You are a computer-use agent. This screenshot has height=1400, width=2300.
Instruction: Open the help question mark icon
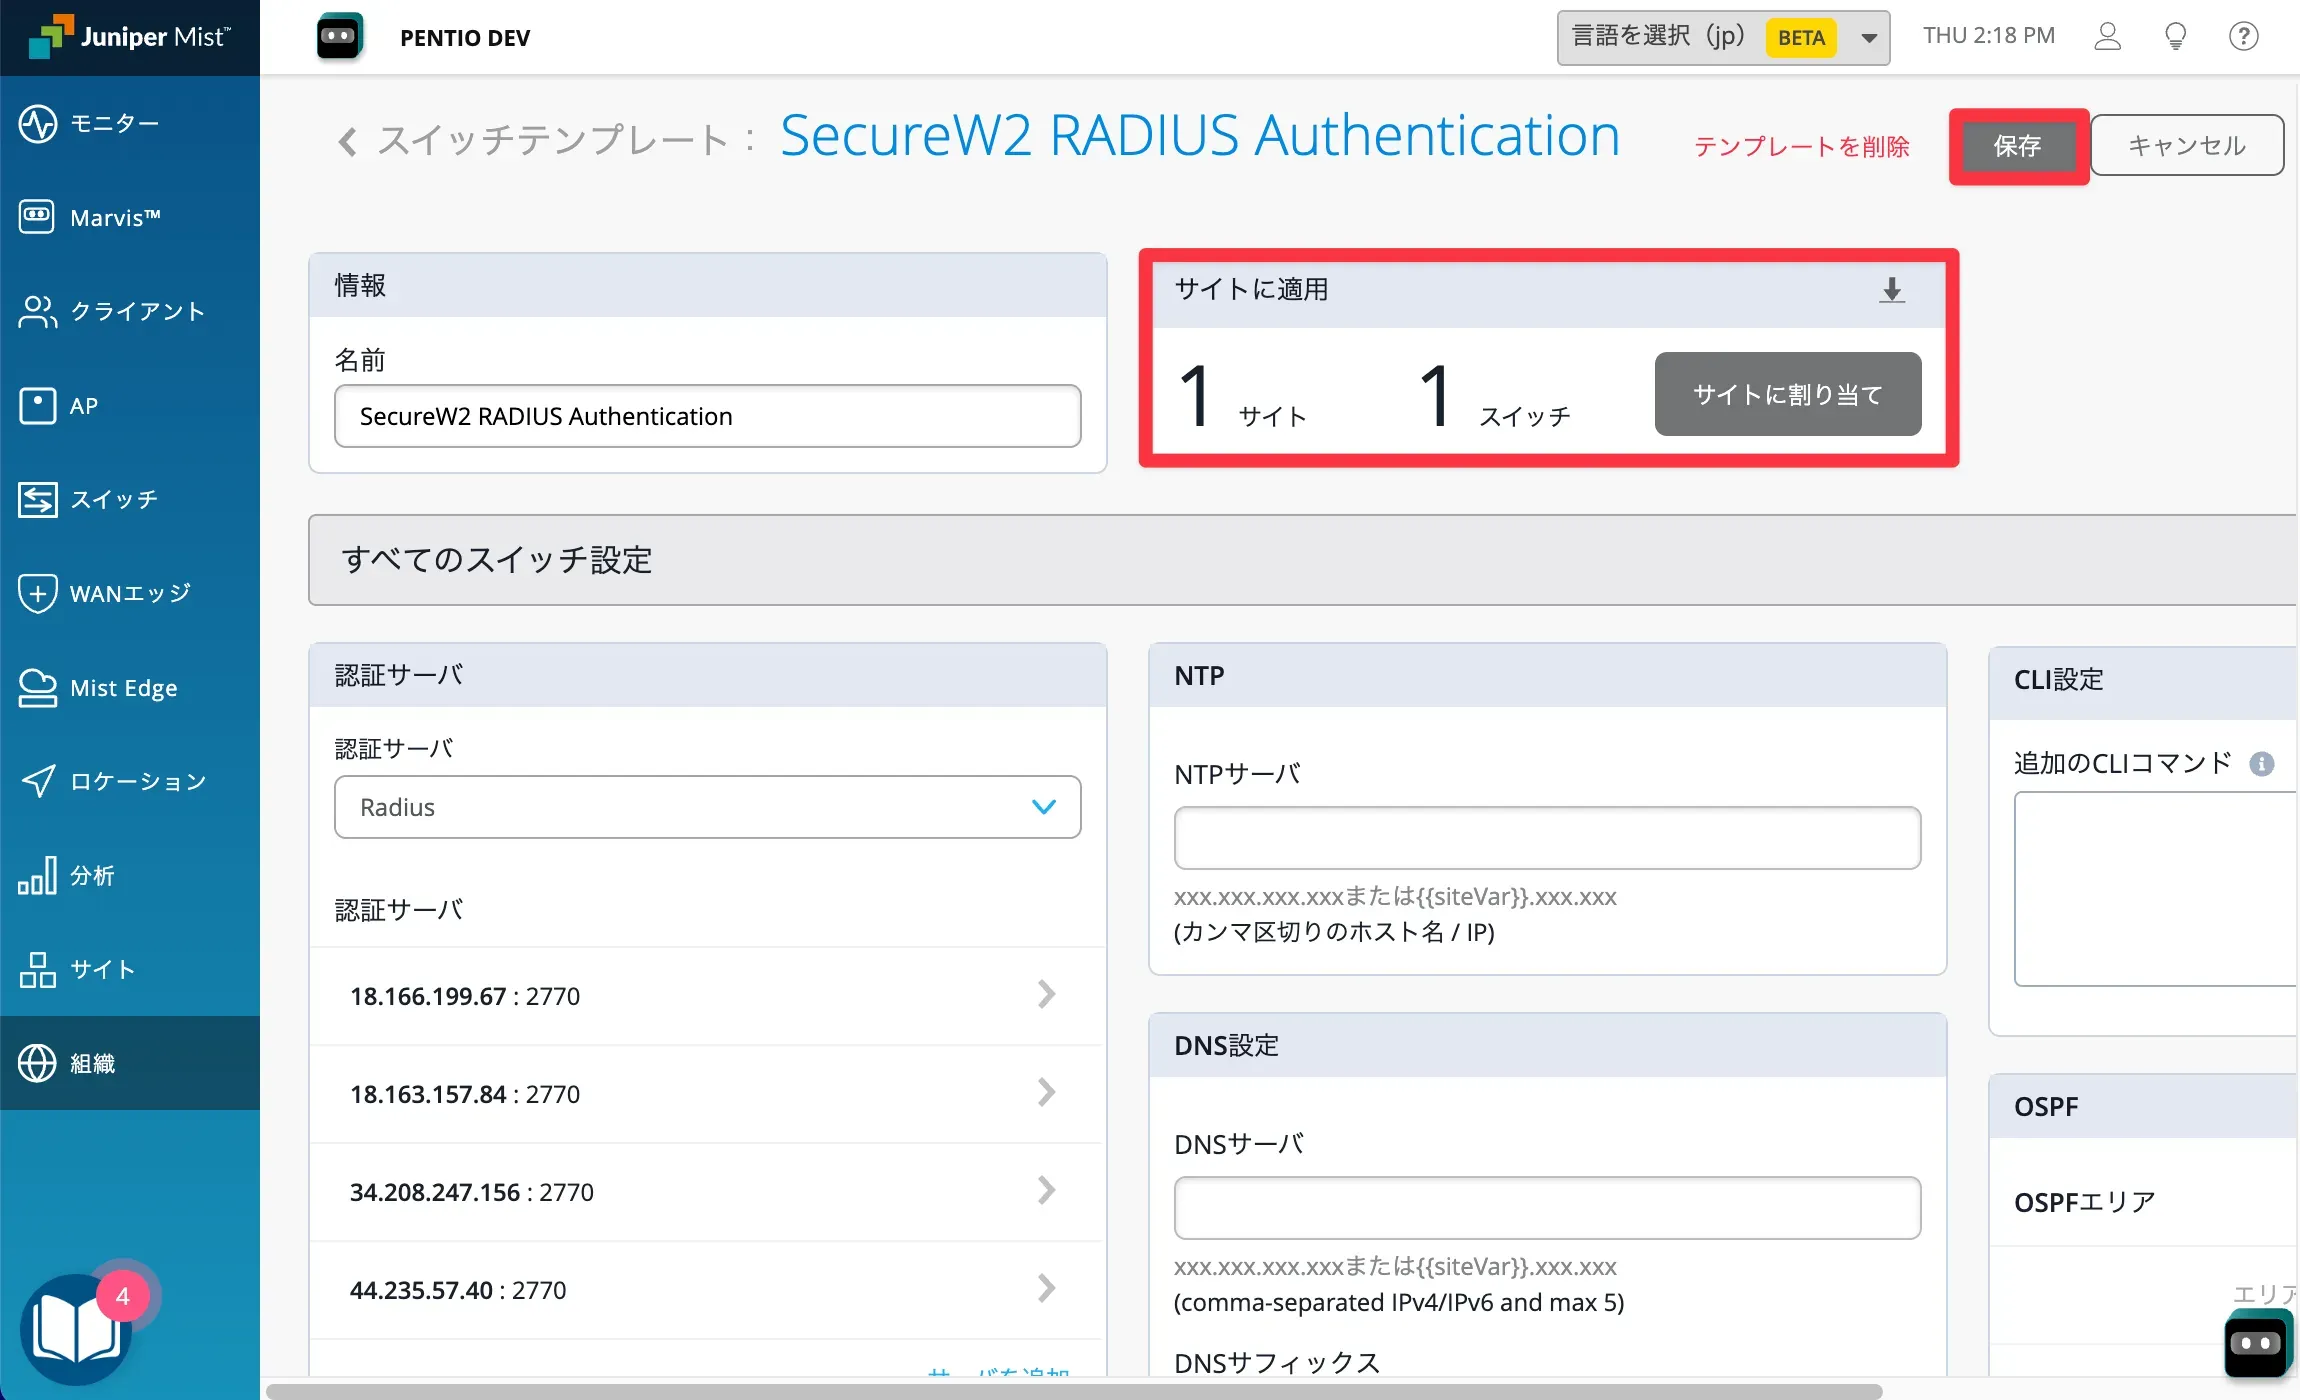pos(2243,37)
